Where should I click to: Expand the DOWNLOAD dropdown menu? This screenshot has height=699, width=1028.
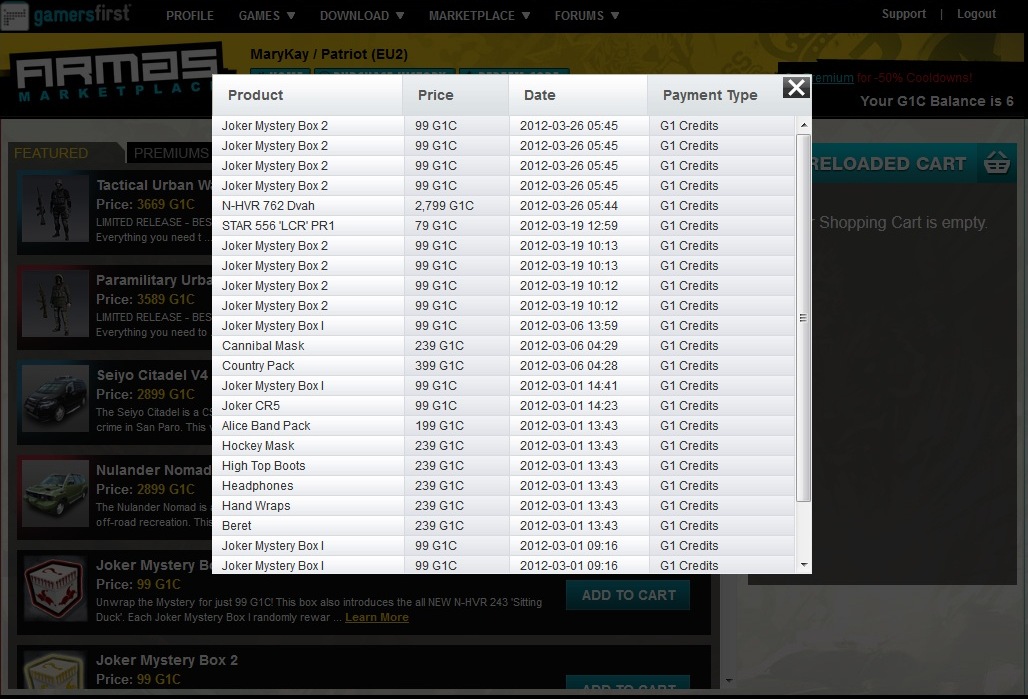click(x=362, y=16)
